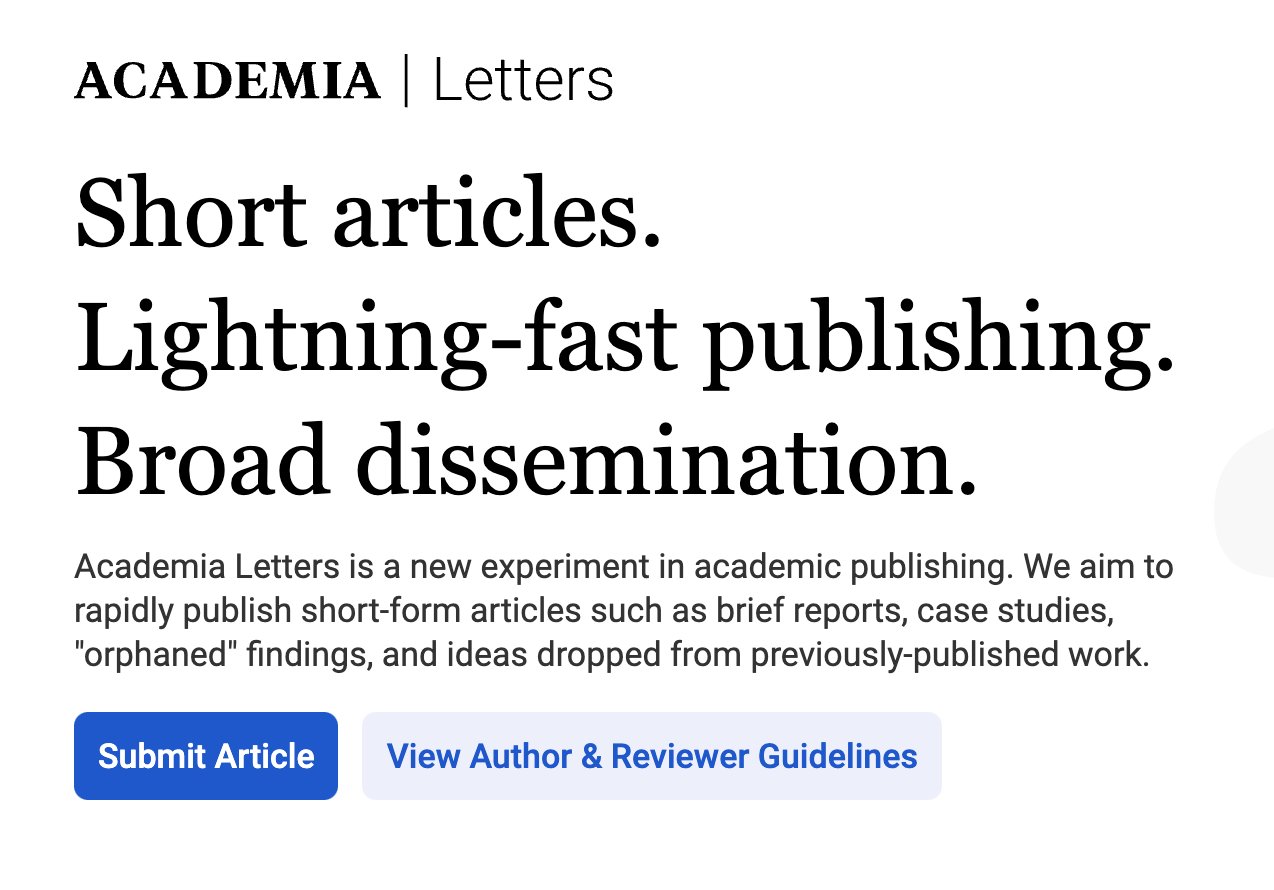Click the vertical divider between ACADEMIA and Letters

(x=406, y=81)
